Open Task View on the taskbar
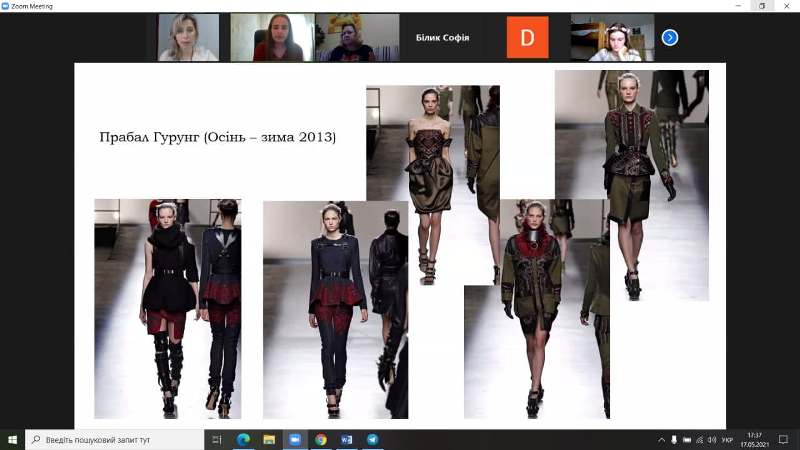This screenshot has height=450, width=800. (217, 439)
